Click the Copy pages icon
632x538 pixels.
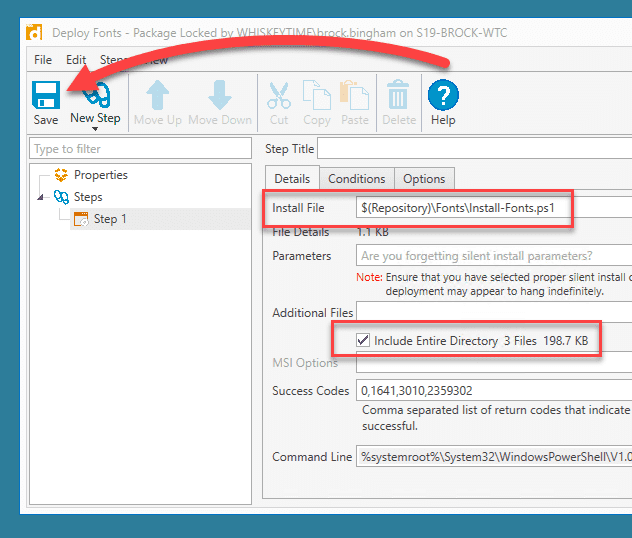click(x=317, y=95)
